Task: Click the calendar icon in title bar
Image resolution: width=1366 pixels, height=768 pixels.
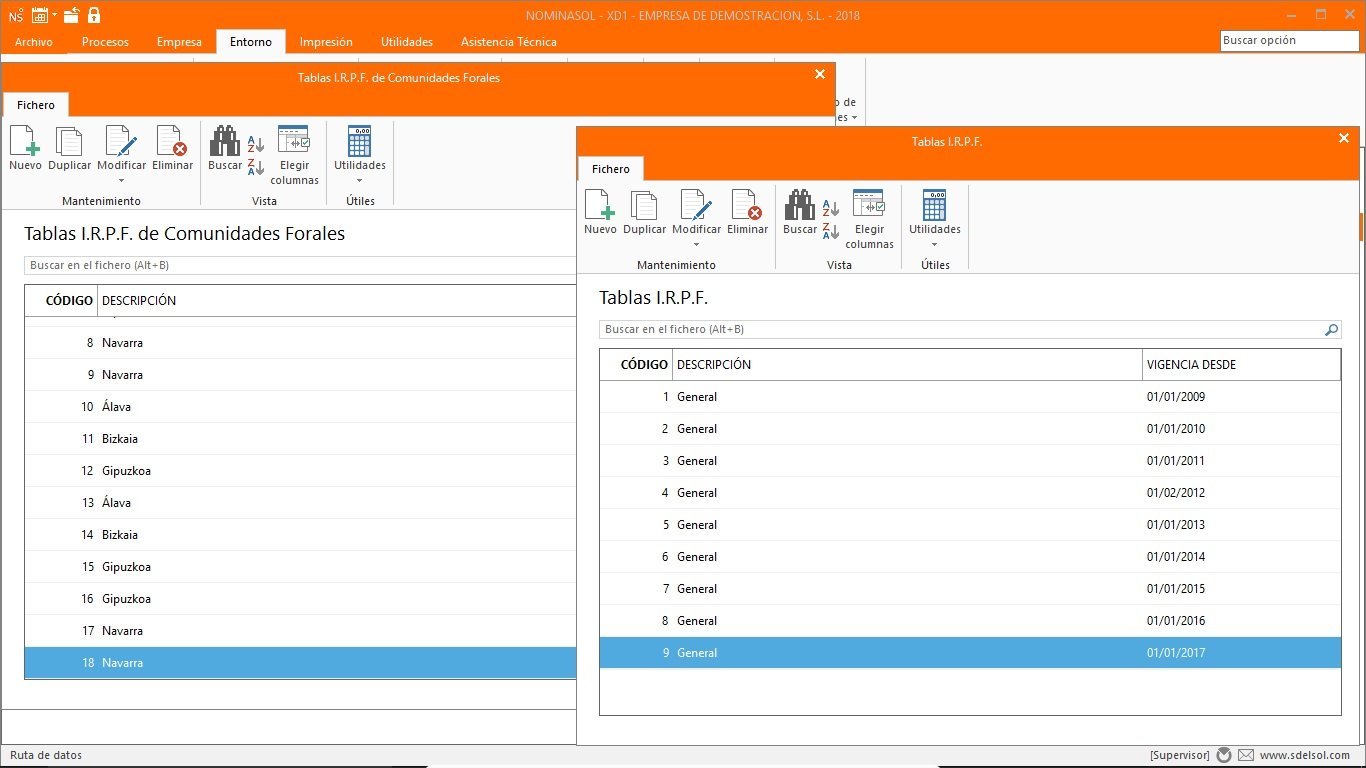Action: pyautogui.click(x=40, y=15)
